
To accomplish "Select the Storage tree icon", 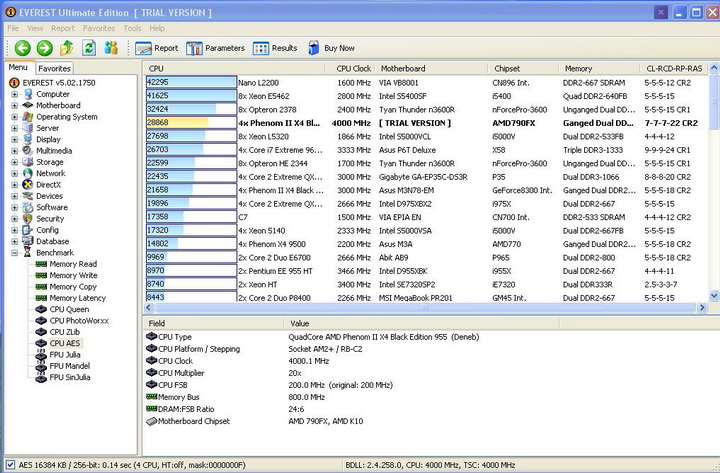I will click(28, 162).
